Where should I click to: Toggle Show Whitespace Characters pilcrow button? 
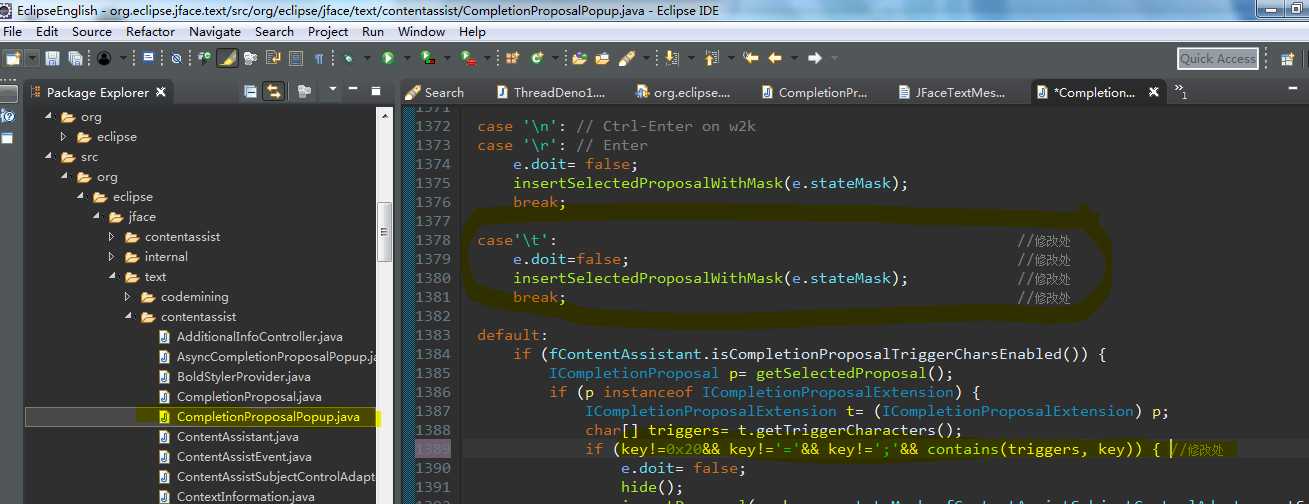(x=318, y=58)
